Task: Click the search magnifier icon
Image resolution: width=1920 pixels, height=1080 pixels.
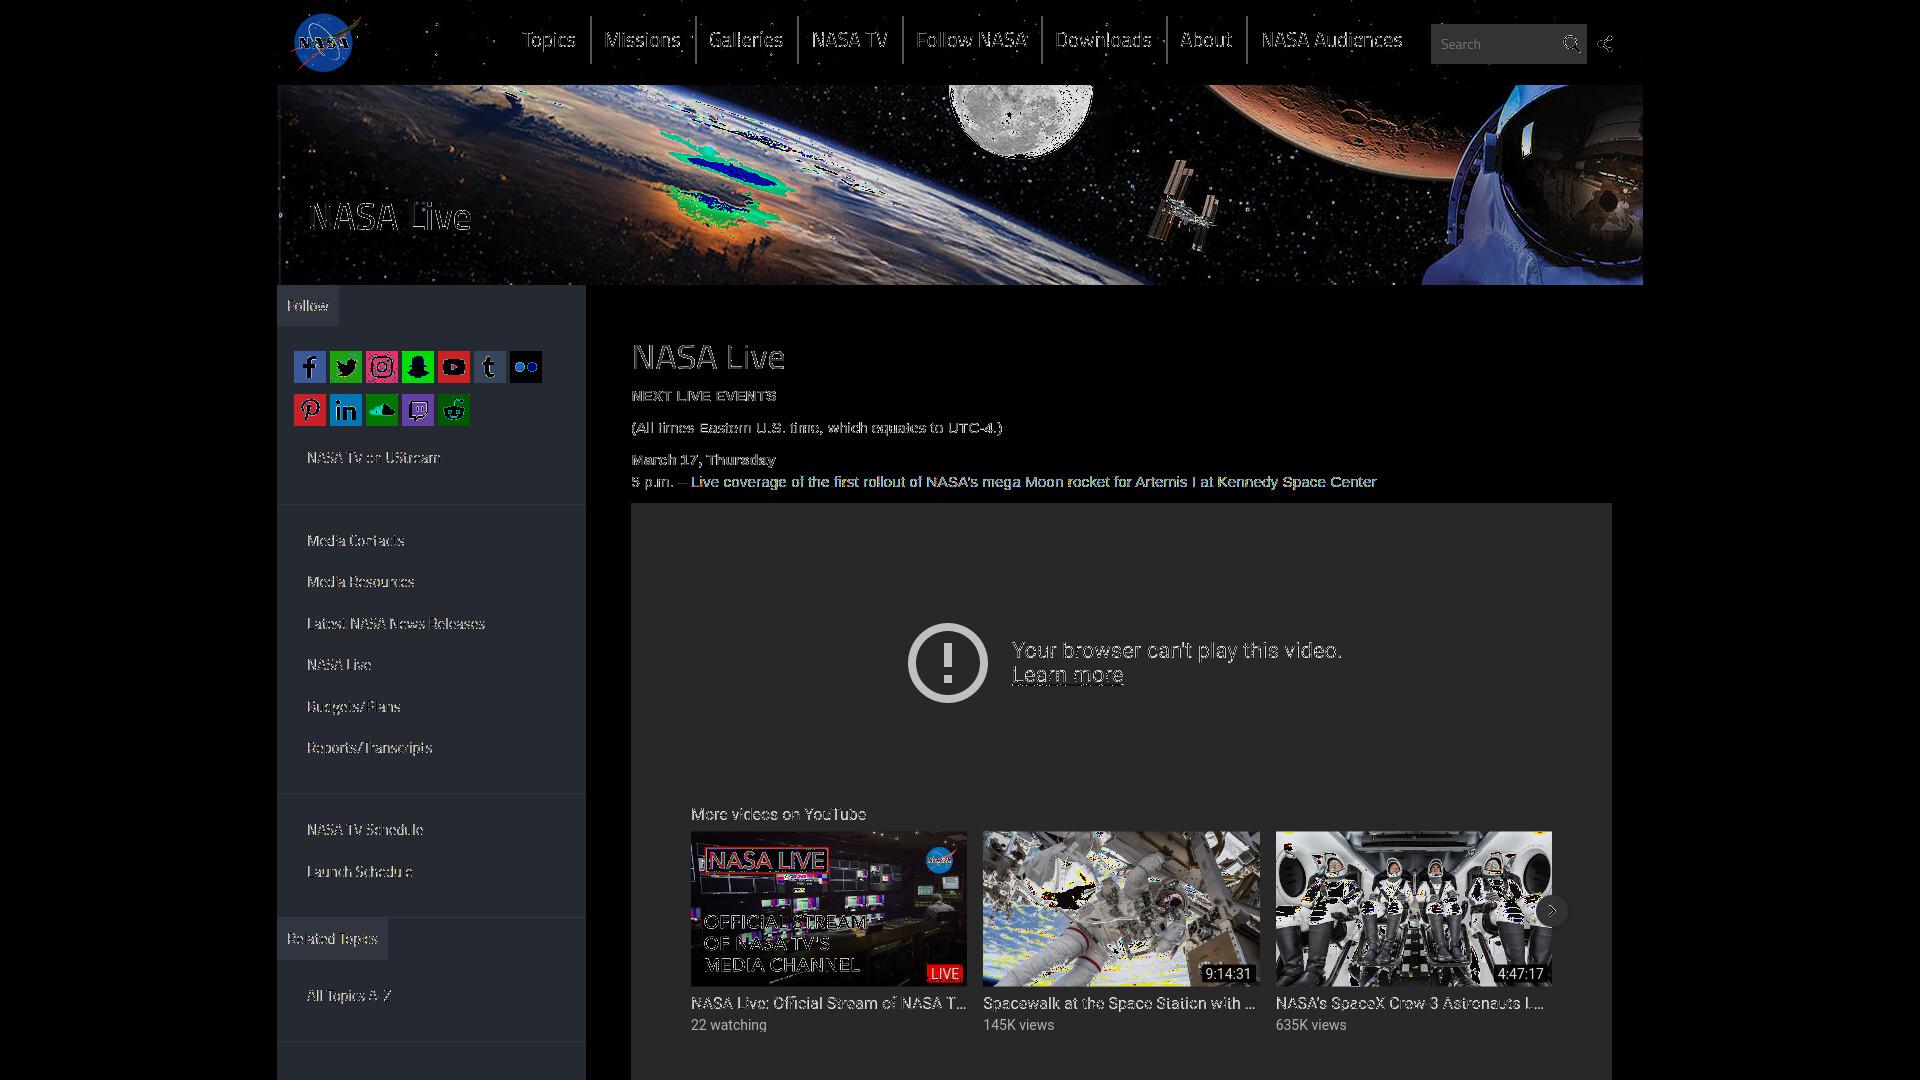Action: pos(1571,44)
